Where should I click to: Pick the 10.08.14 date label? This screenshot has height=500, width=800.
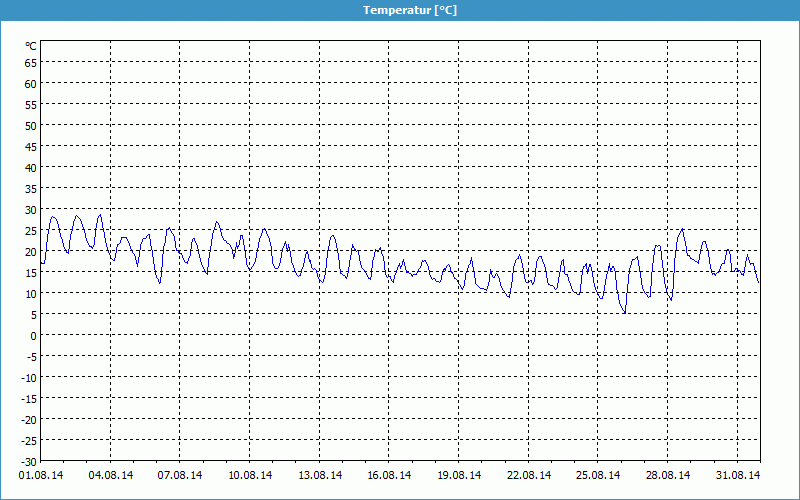(250, 476)
